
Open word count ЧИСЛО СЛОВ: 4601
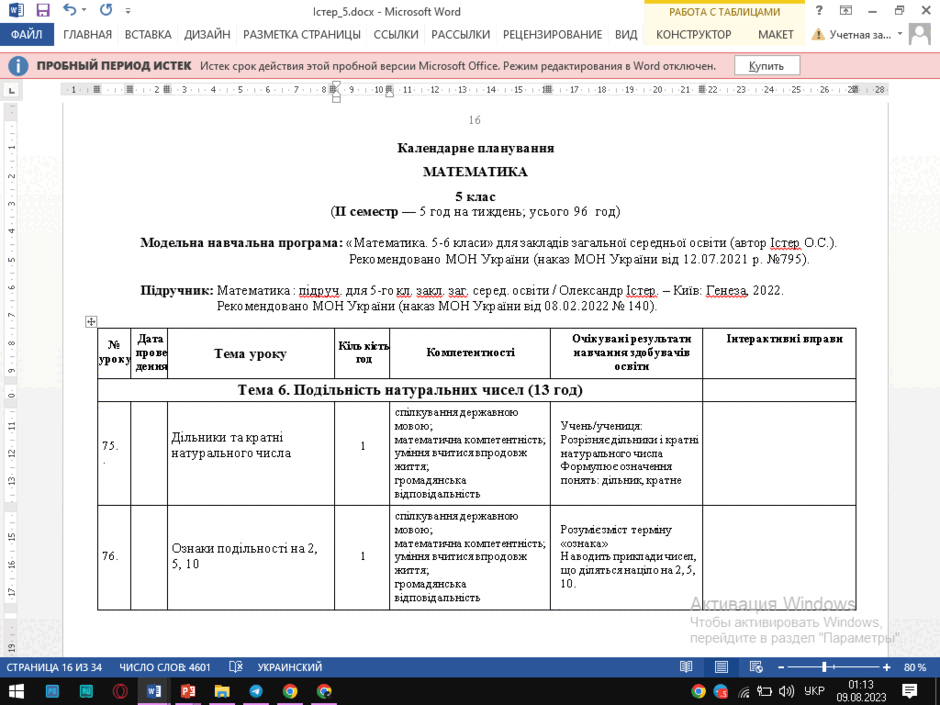pos(165,667)
